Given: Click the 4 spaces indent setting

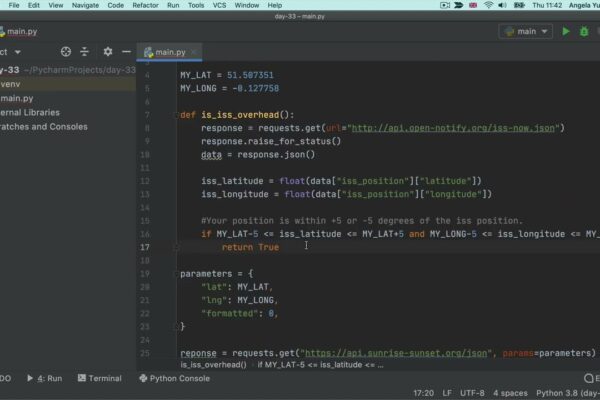Looking at the screenshot, I should pyautogui.click(x=510, y=393).
